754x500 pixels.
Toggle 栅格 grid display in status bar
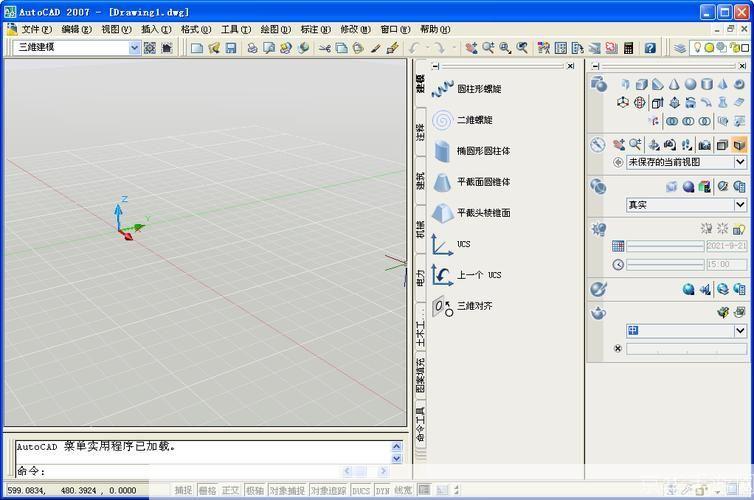pos(207,490)
